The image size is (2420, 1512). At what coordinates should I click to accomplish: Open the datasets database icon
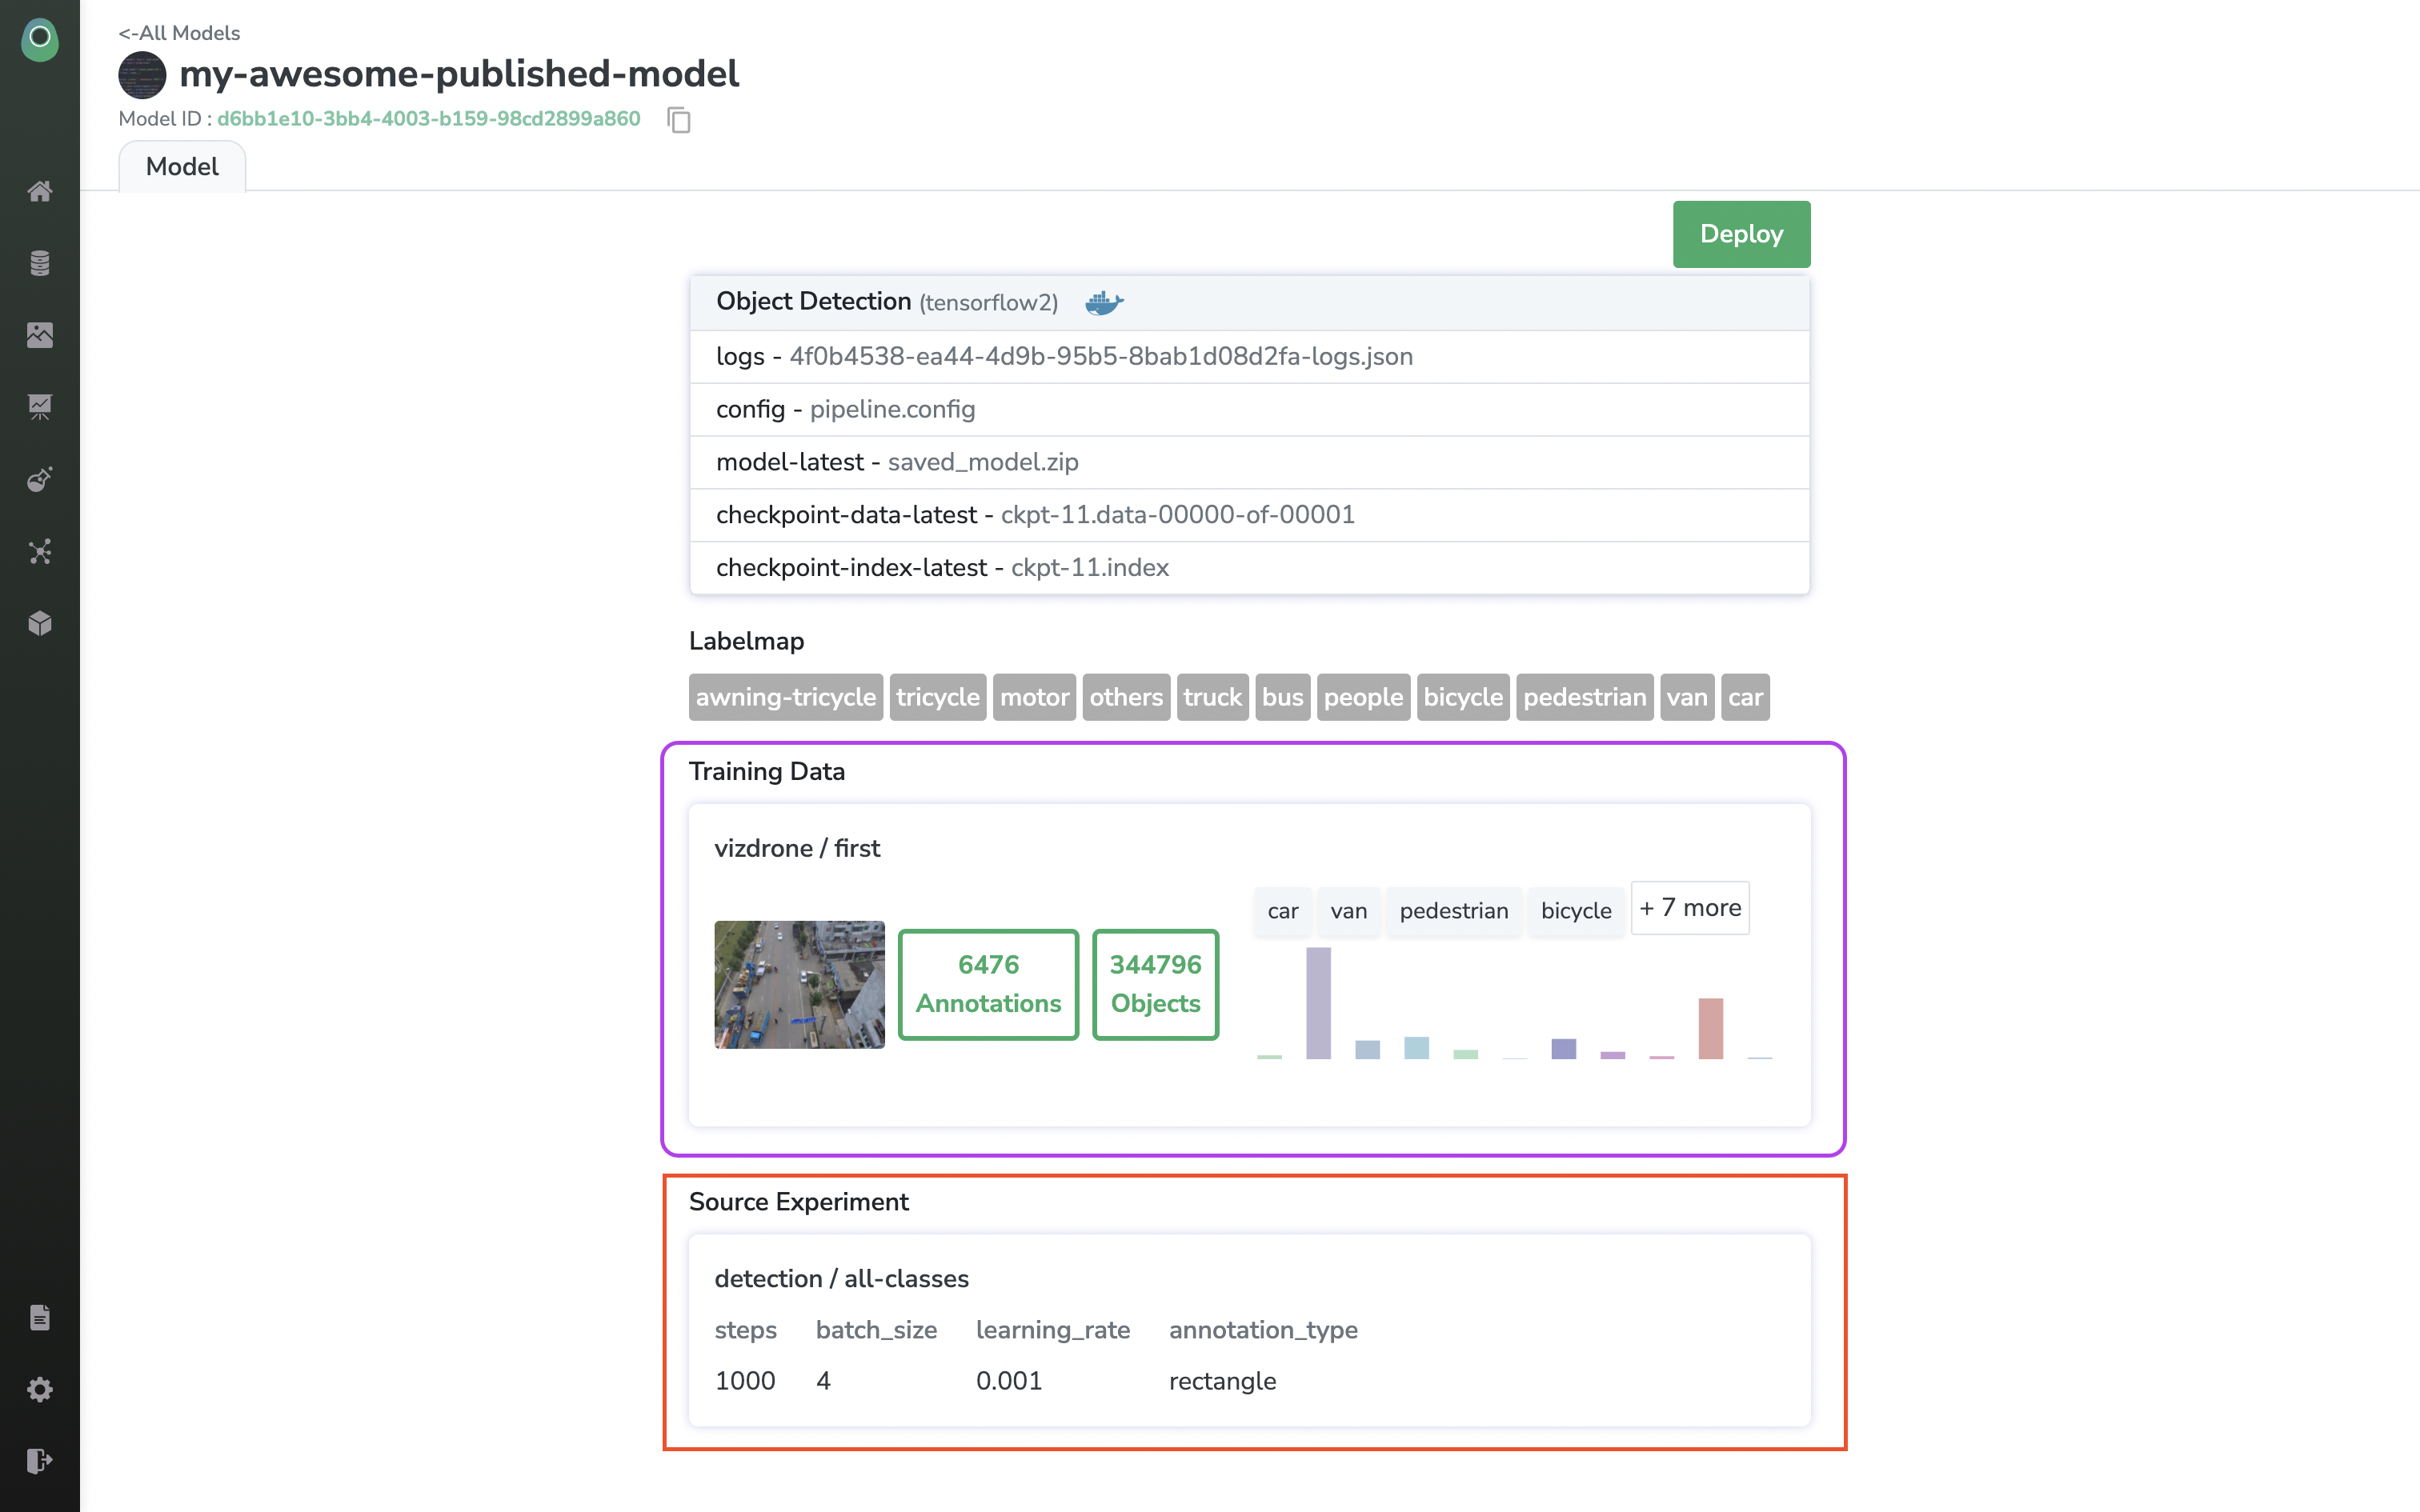(x=40, y=263)
